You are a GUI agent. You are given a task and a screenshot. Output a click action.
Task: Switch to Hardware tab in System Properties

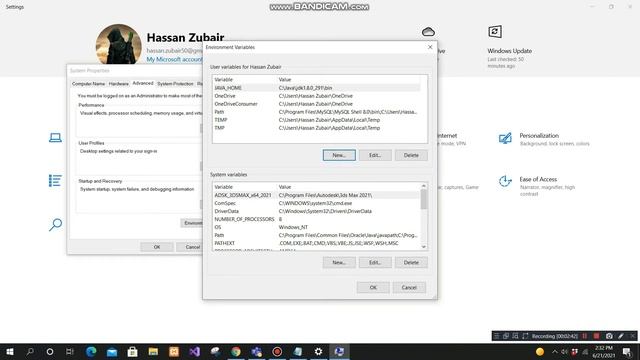(119, 84)
